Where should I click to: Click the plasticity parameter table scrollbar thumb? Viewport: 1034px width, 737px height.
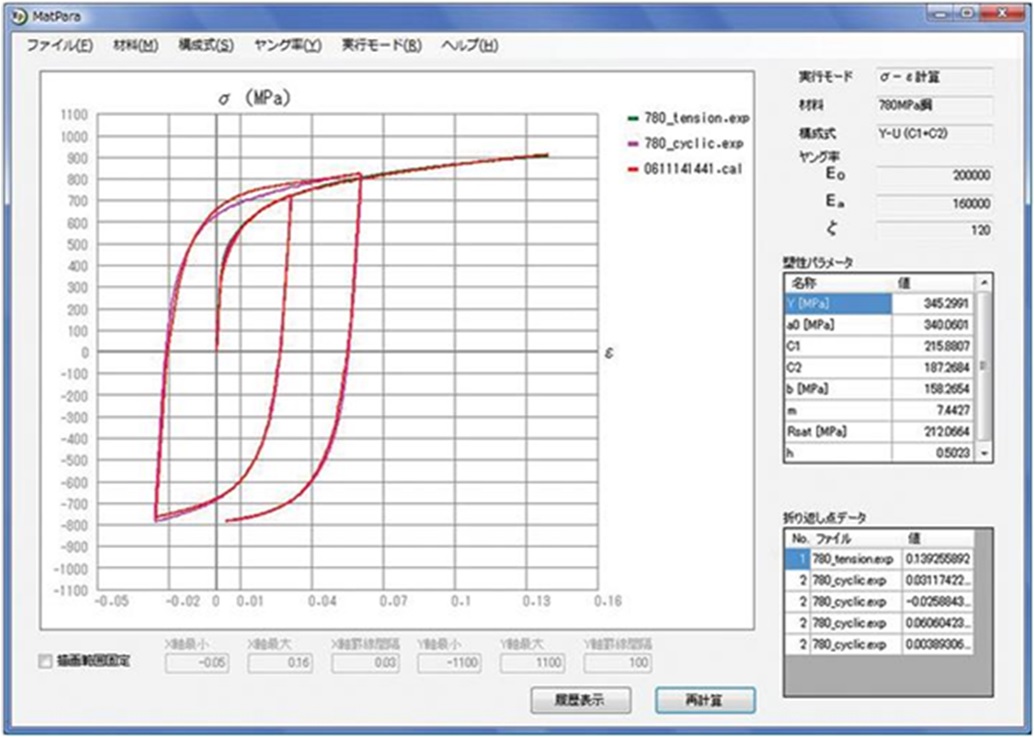point(984,365)
